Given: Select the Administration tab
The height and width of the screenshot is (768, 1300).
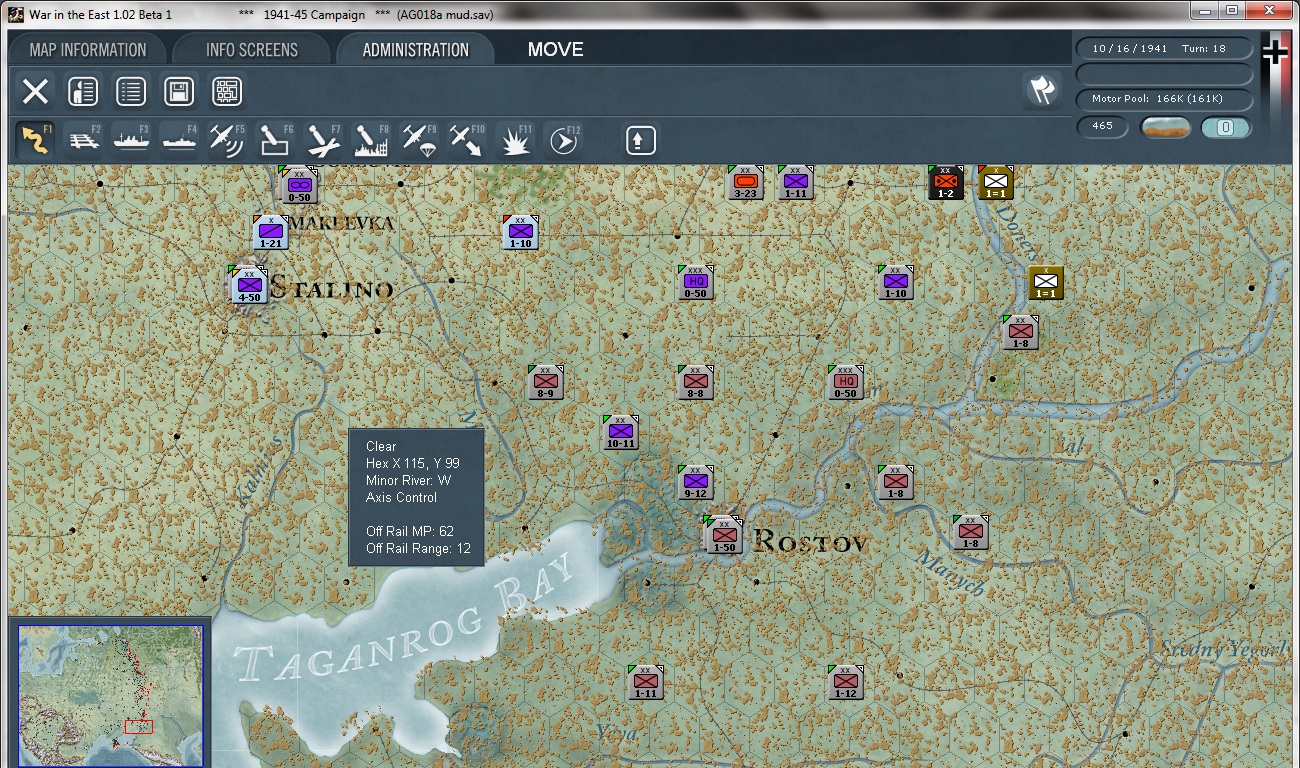Looking at the screenshot, I should (415, 50).
